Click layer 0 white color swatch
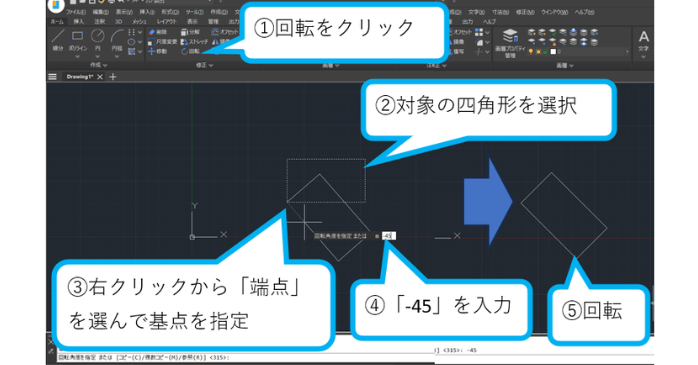The image size is (698, 365). click(x=553, y=52)
